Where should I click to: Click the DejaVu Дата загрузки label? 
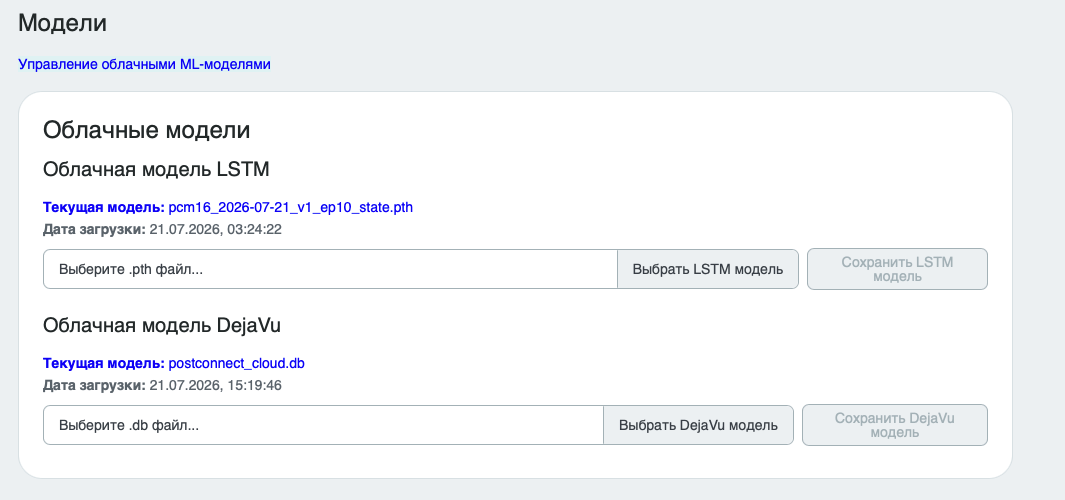coord(94,386)
